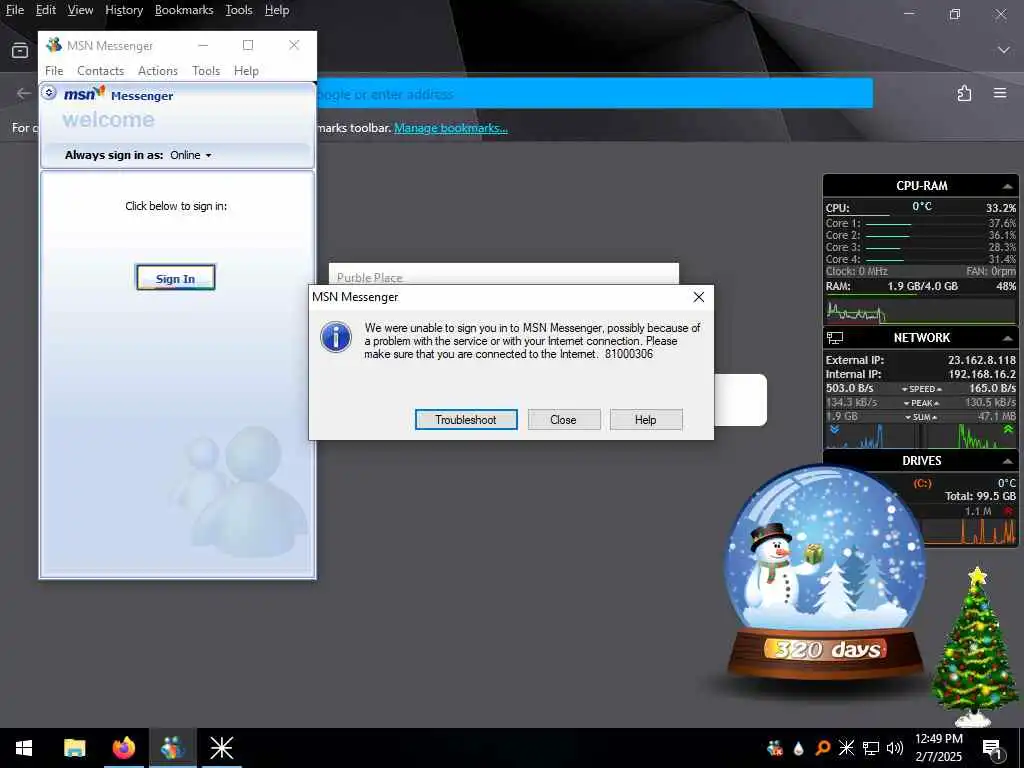Click the SUM toggle in network widget
Screen dimensions: 1024x768
point(921,417)
